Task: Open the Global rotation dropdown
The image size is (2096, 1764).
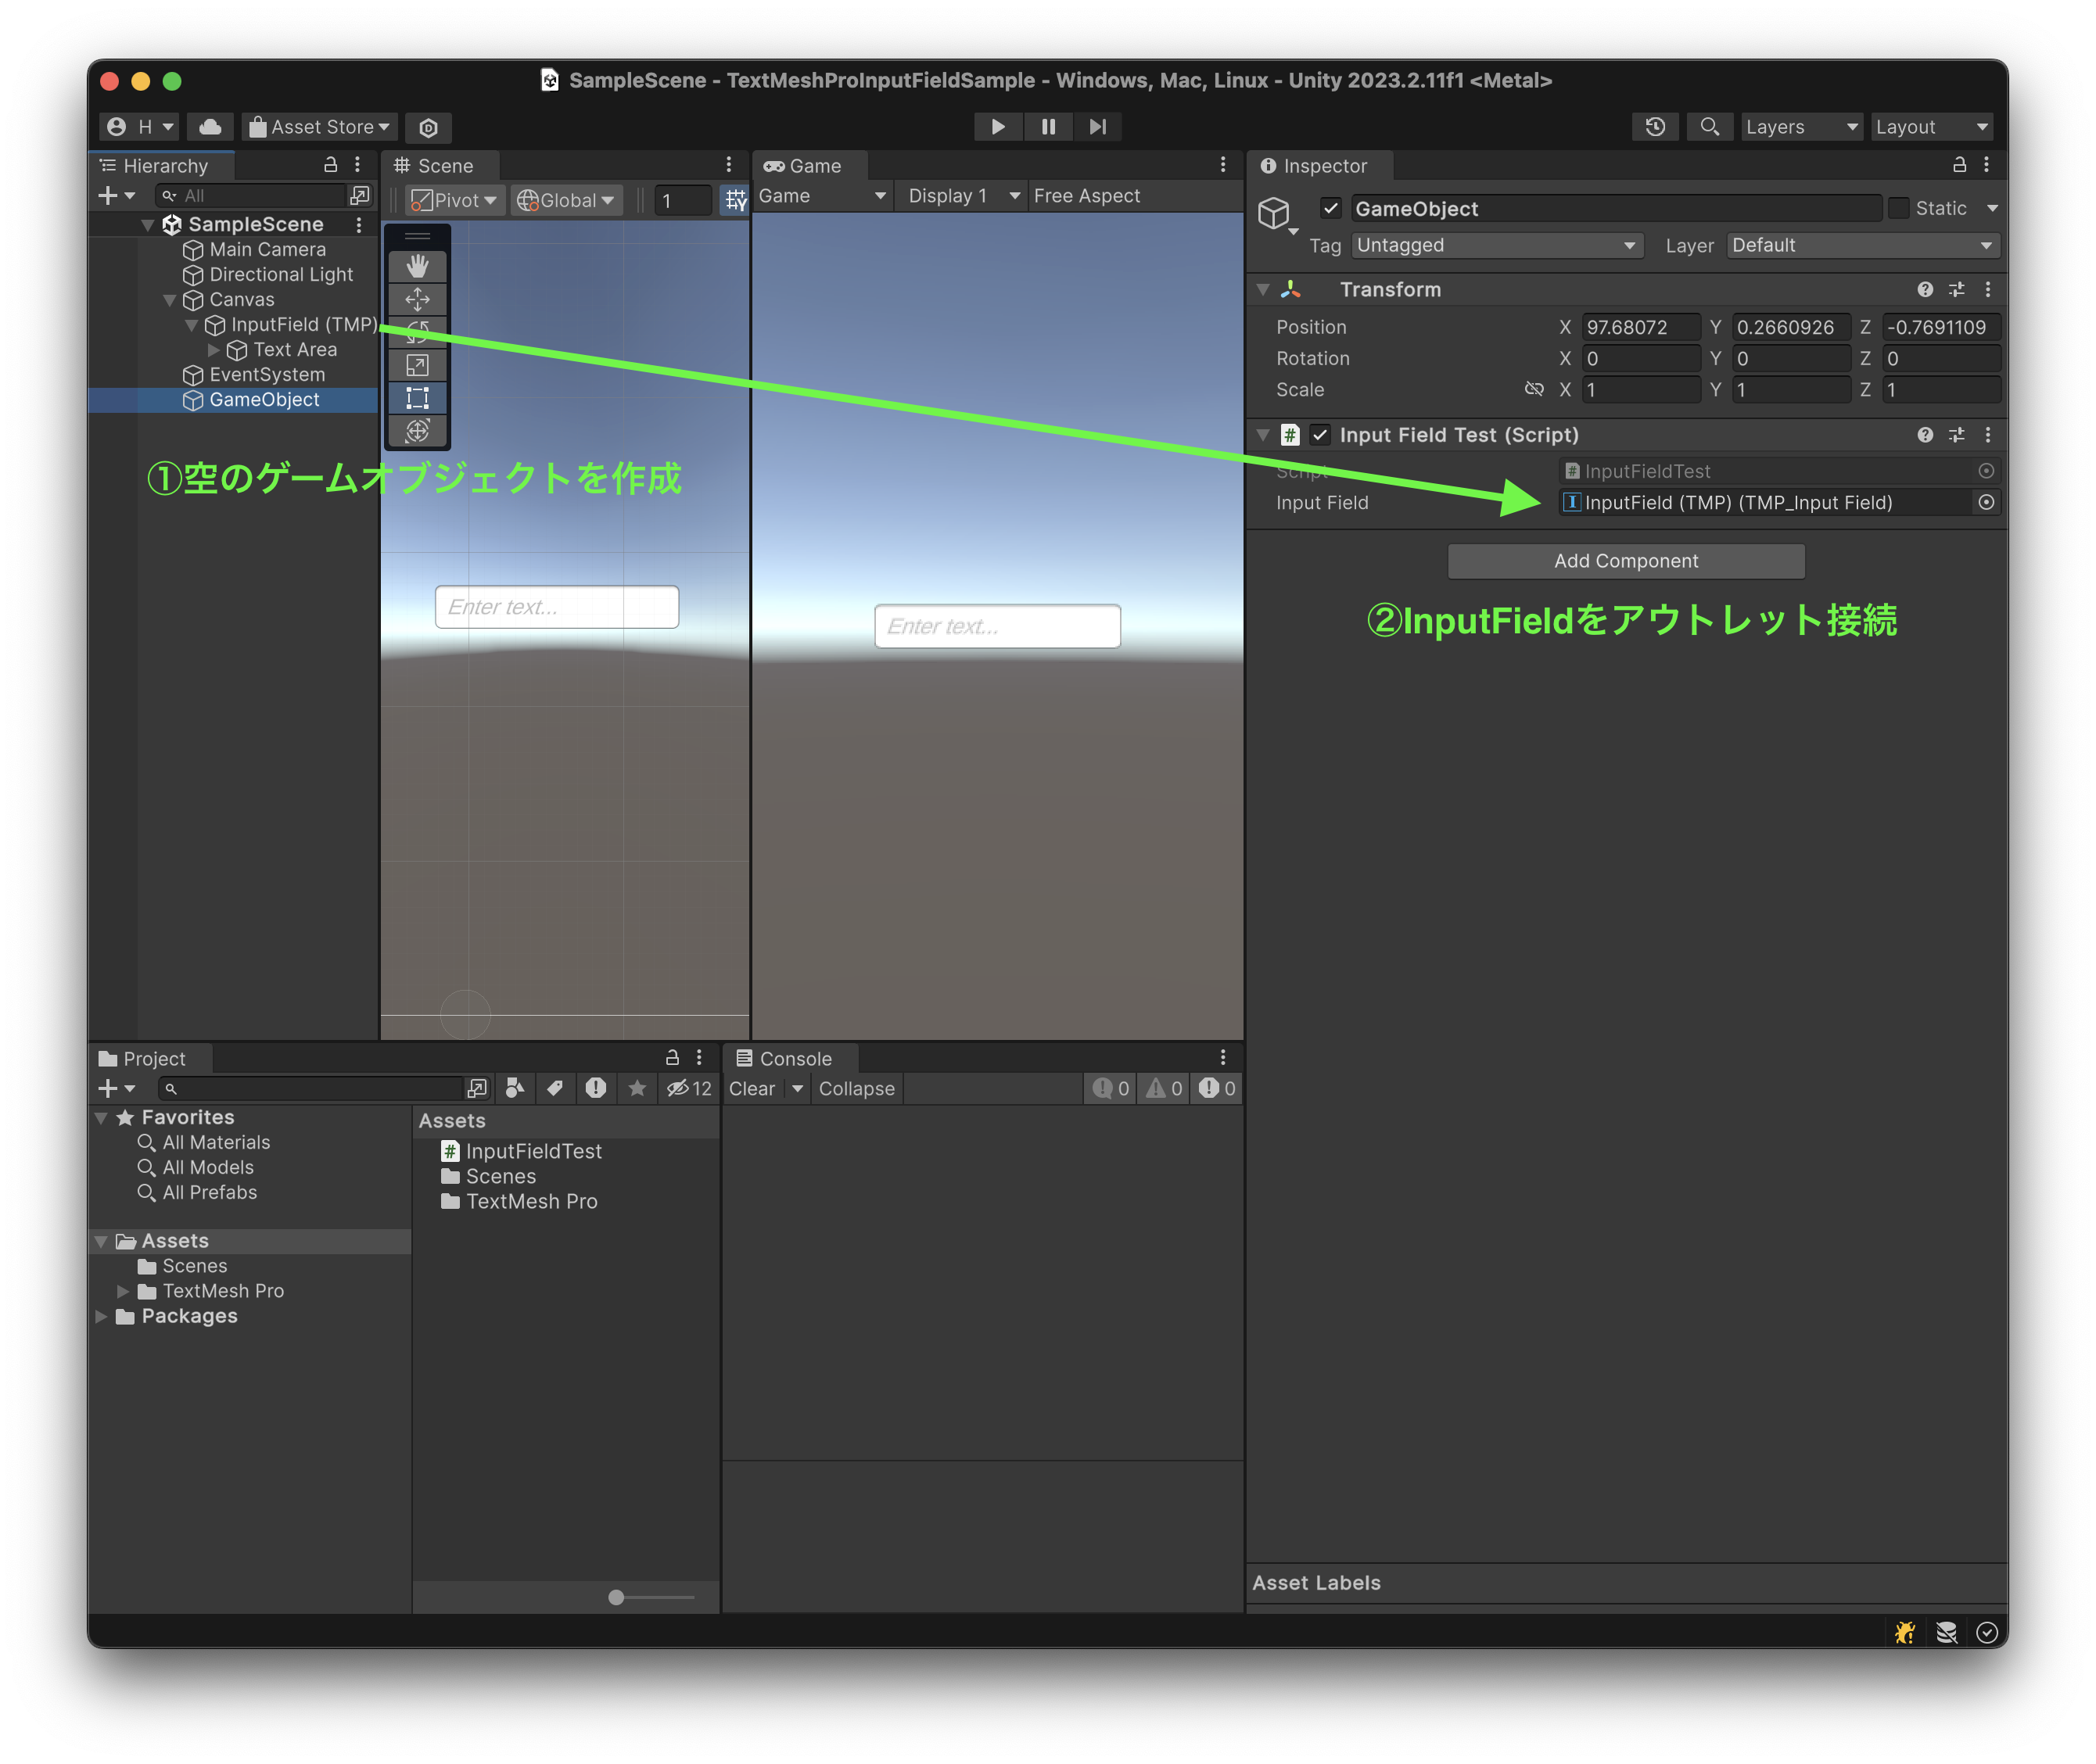Action: coord(566,200)
